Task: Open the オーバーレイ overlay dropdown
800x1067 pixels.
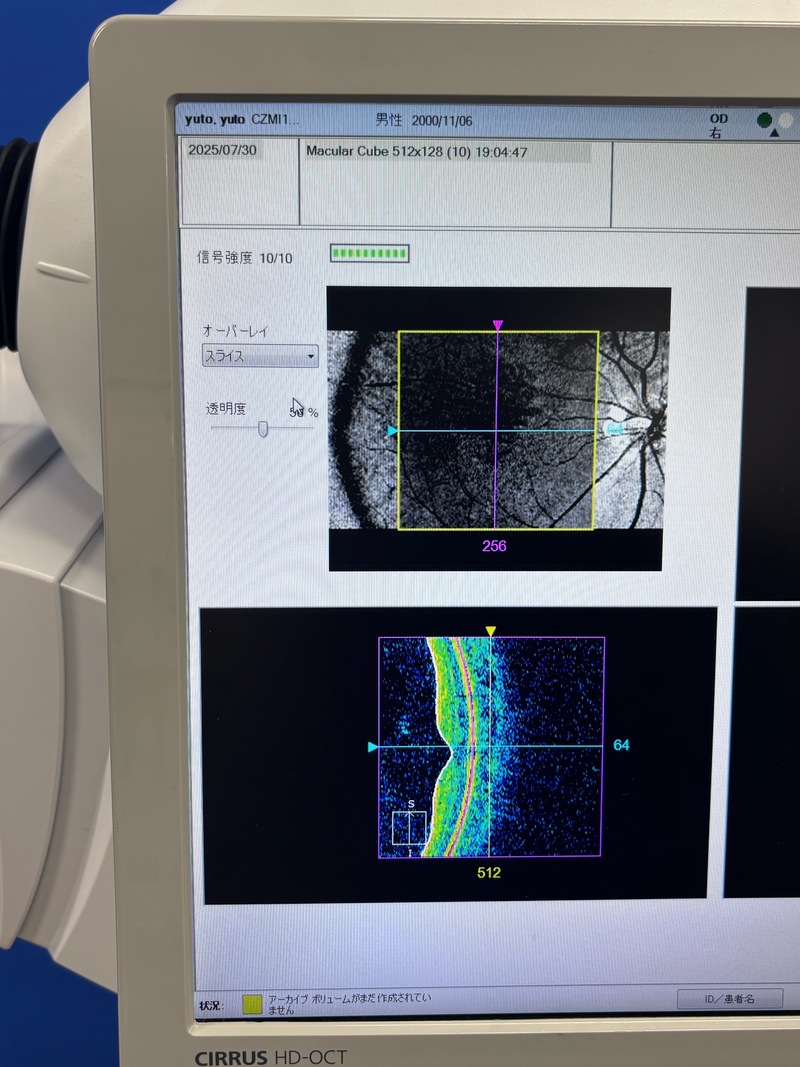Action: pyautogui.click(x=259, y=356)
